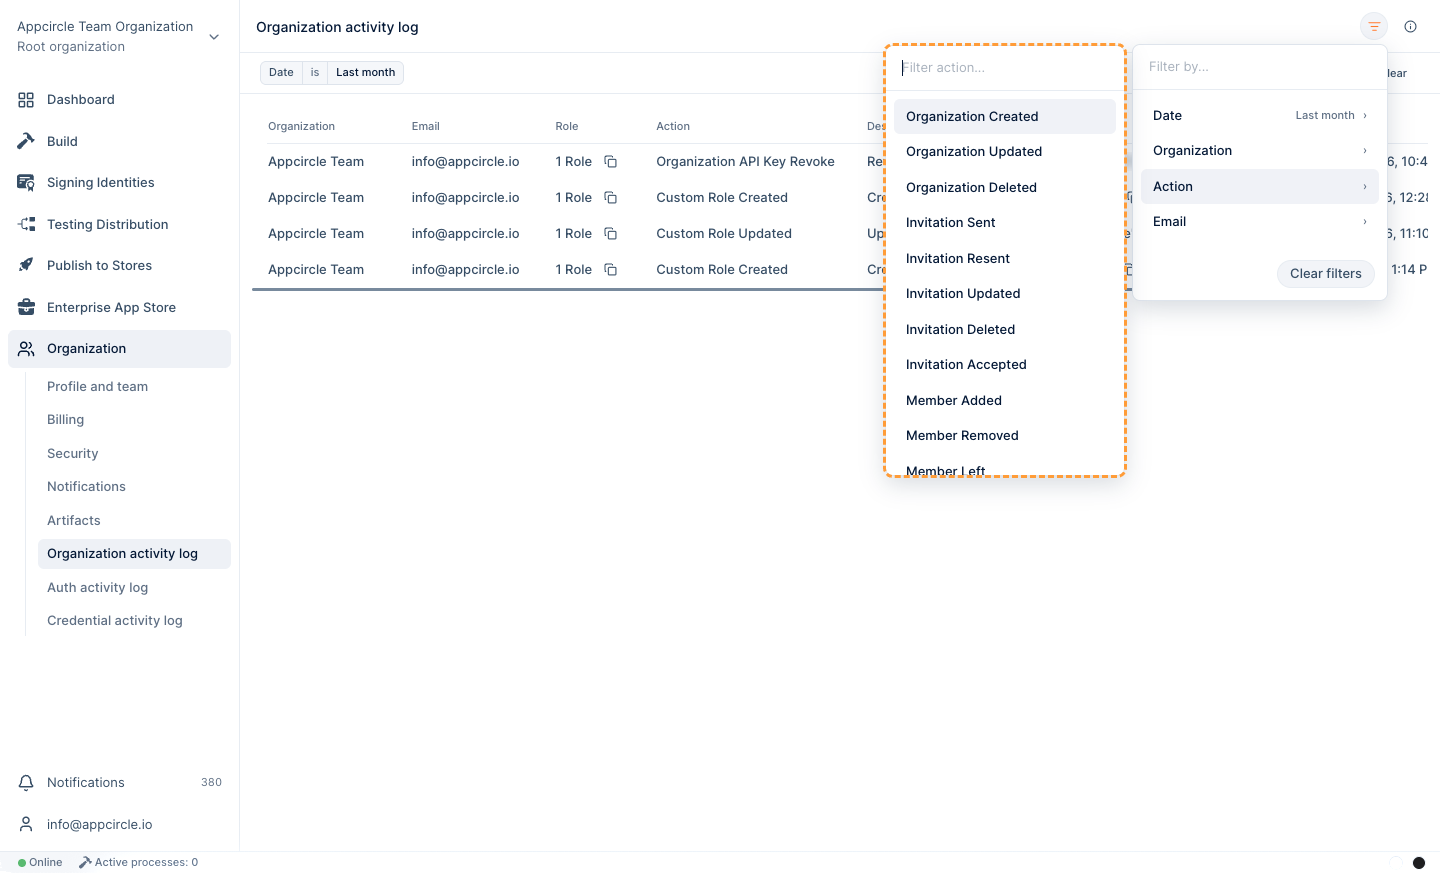The height and width of the screenshot is (873, 1440).
Task: Click the orange filter icon at top right
Action: click(1374, 27)
